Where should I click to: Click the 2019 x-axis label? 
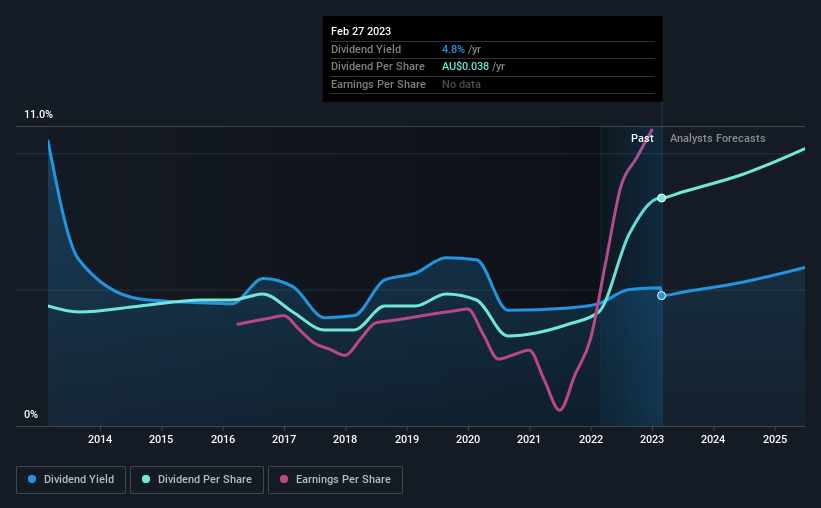point(407,439)
